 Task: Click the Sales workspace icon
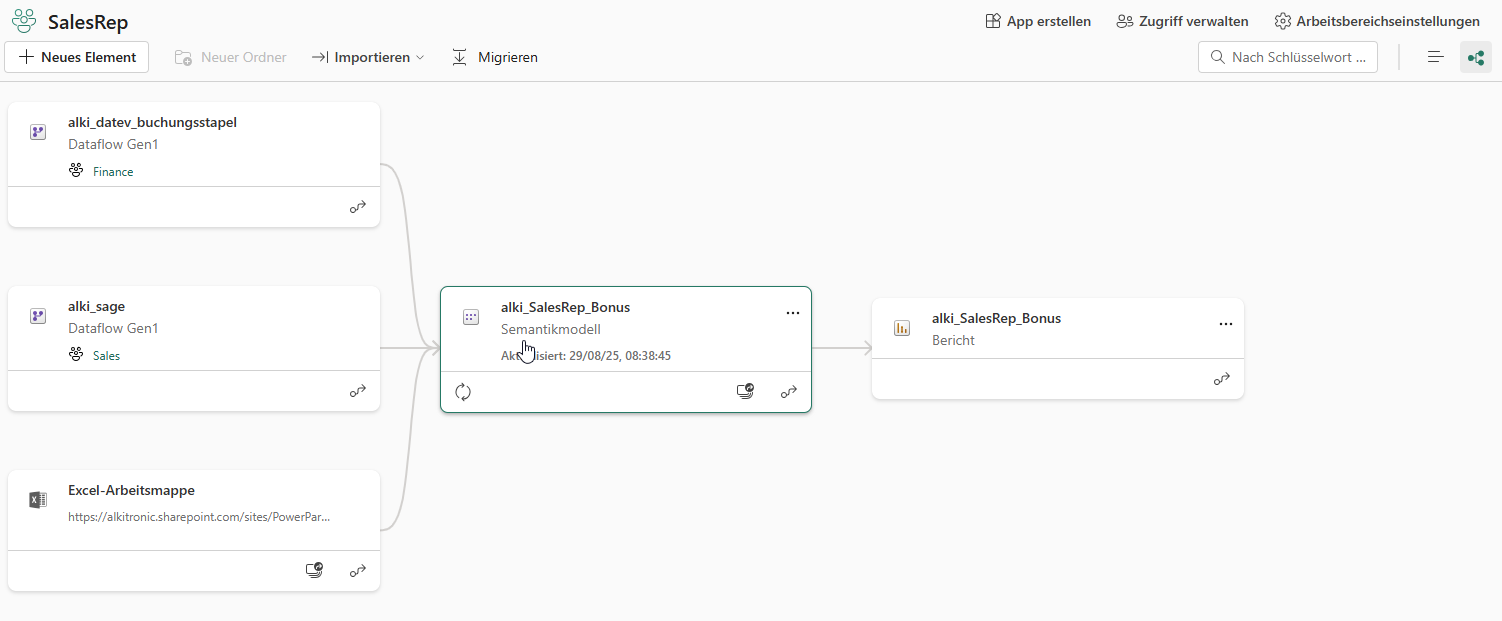[x=76, y=355]
